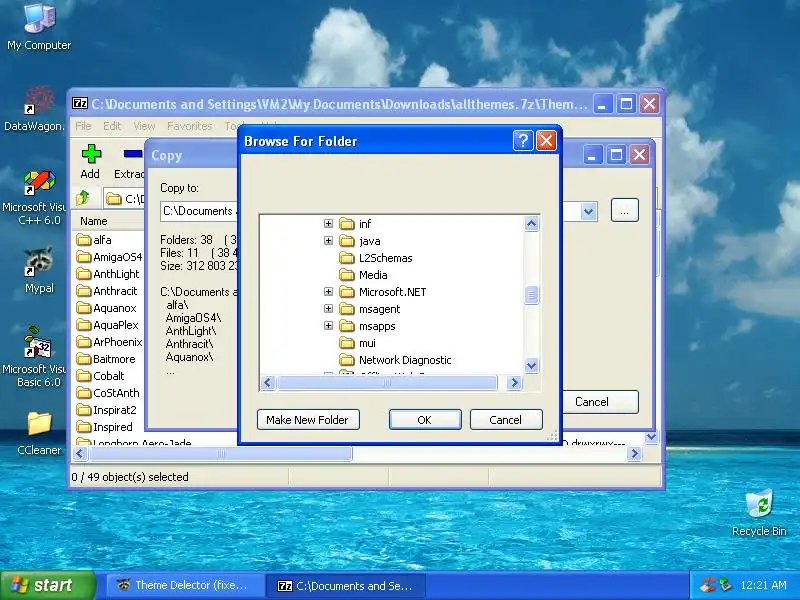Open Microsoft Visual C++ 6.0 shortcut
800x600 pixels.
pyautogui.click(x=35, y=198)
